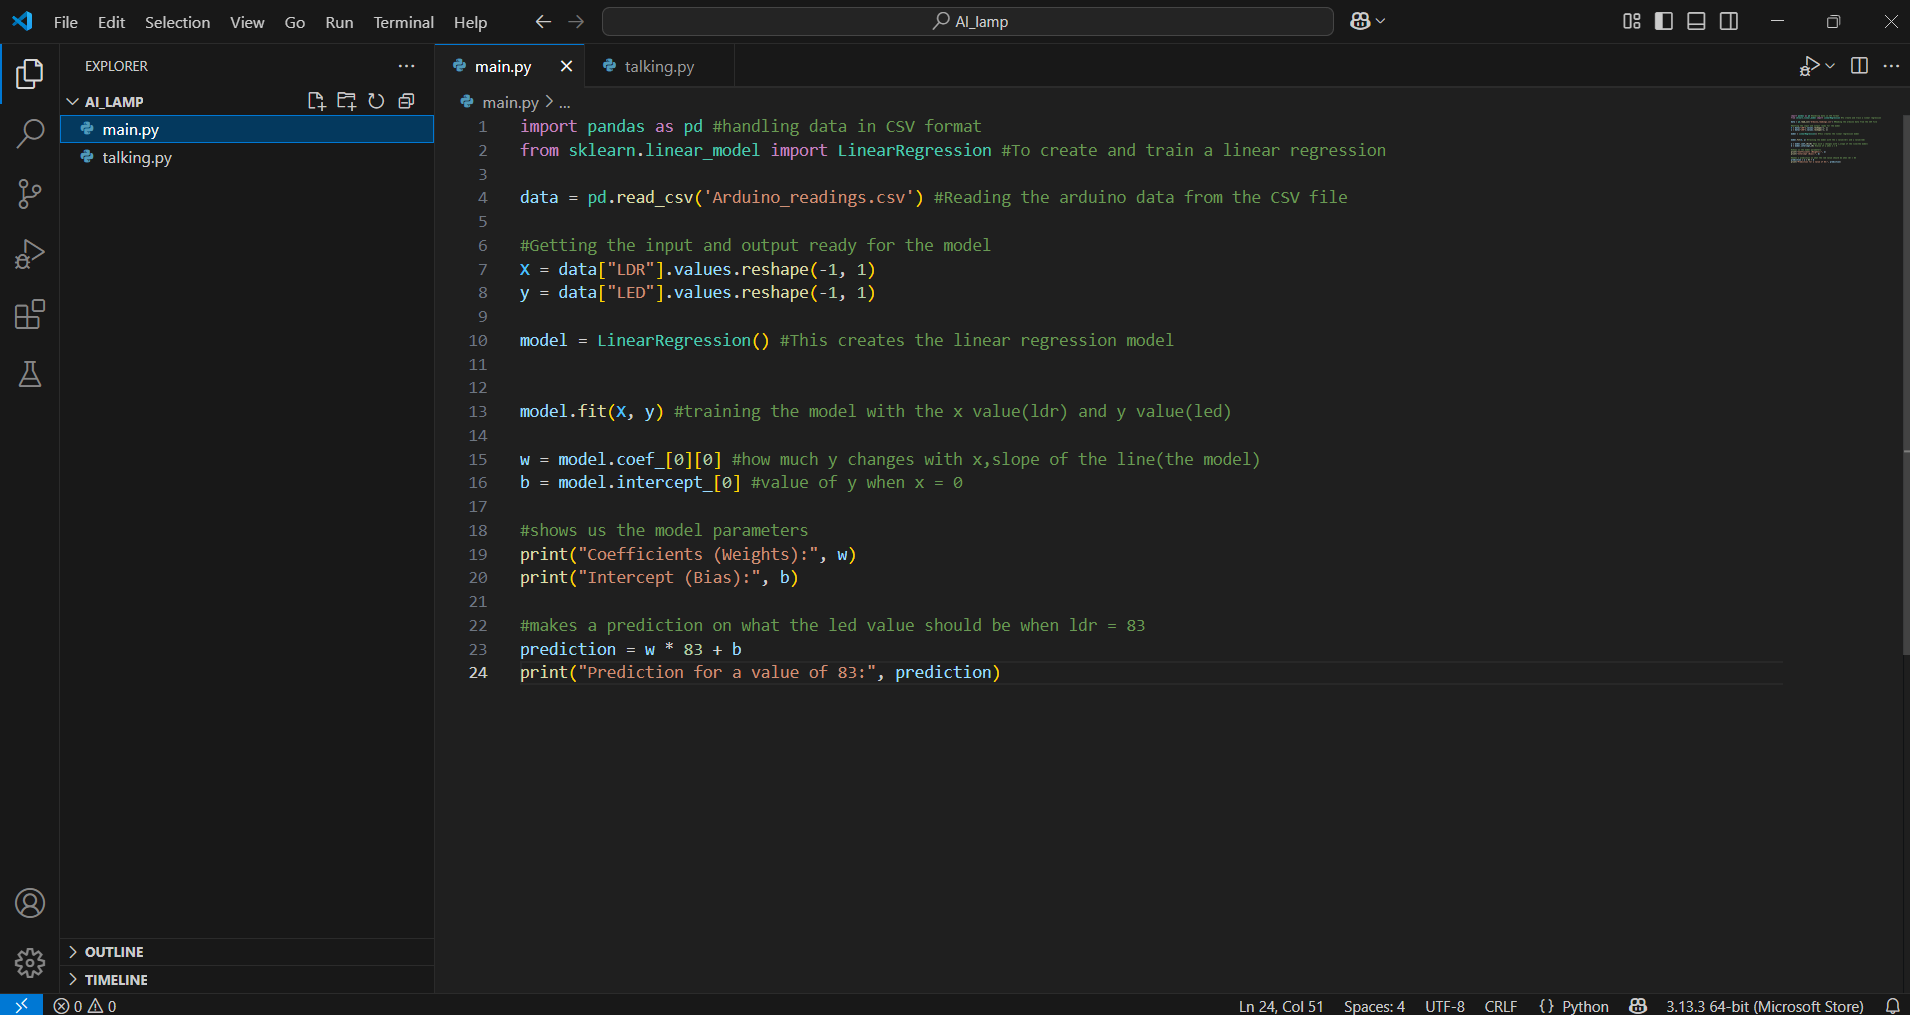Go to line via Ln 24, Col 51
Viewport: 1910px width, 1015px height.
point(1280,1006)
